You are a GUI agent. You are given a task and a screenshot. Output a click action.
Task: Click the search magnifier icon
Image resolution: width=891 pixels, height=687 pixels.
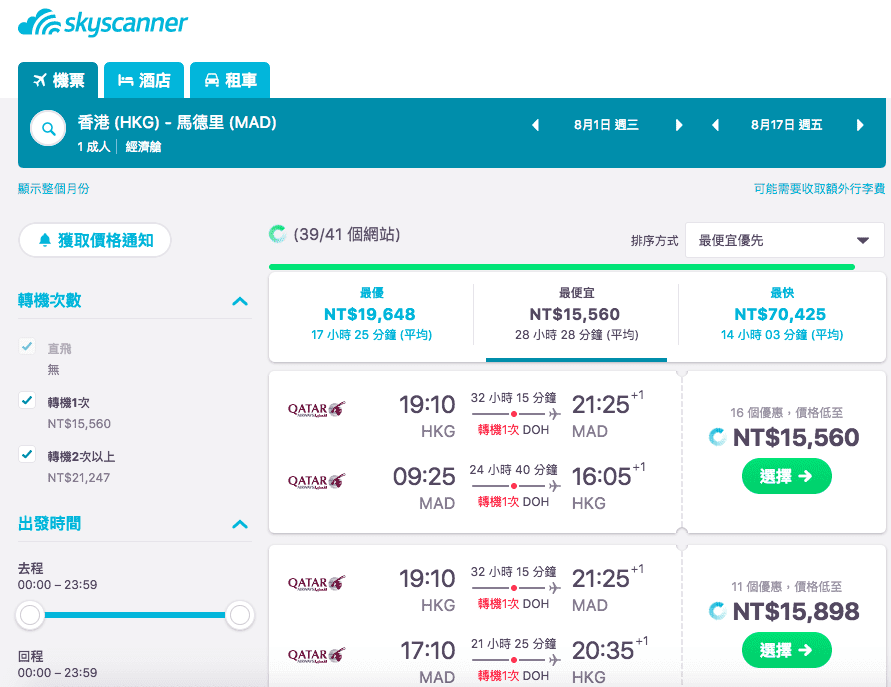(x=48, y=129)
